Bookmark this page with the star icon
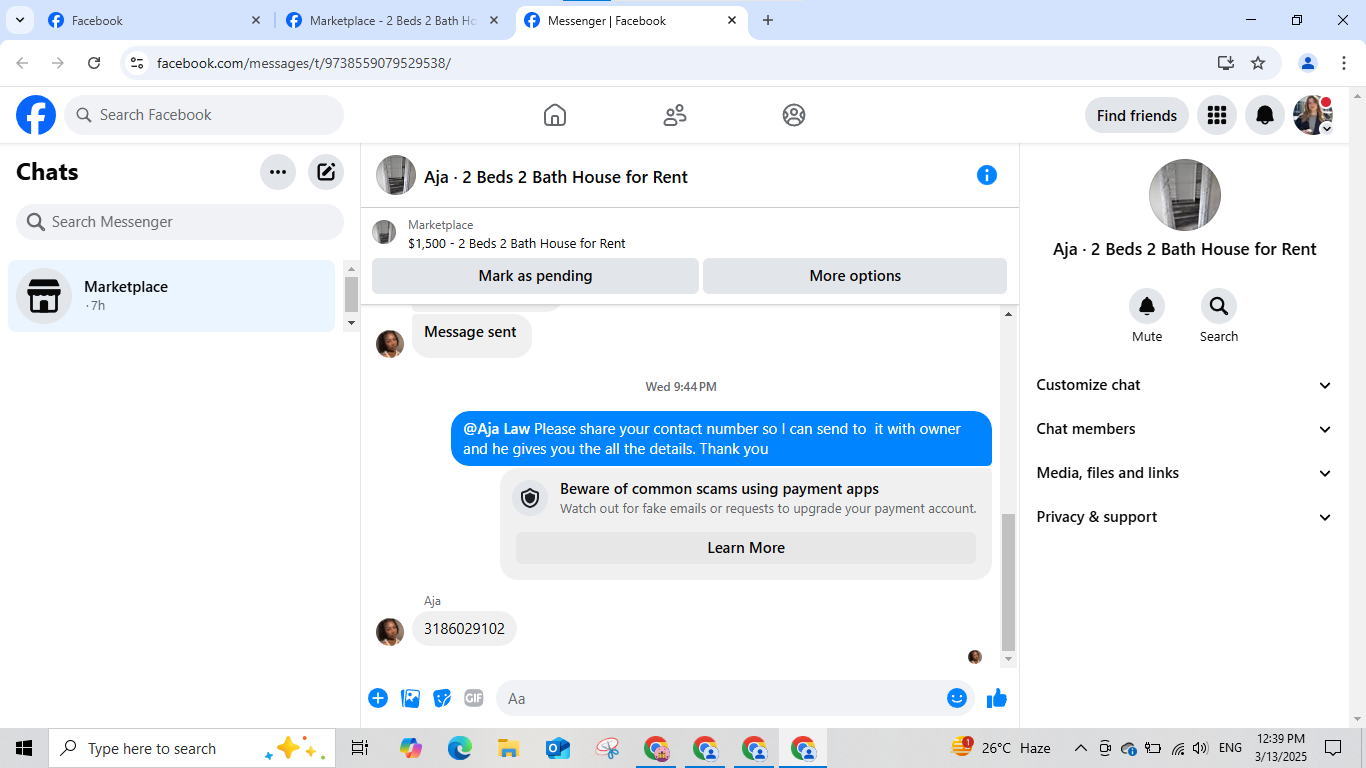Image resolution: width=1366 pixels, height=768 pixels. [1258, 63]
